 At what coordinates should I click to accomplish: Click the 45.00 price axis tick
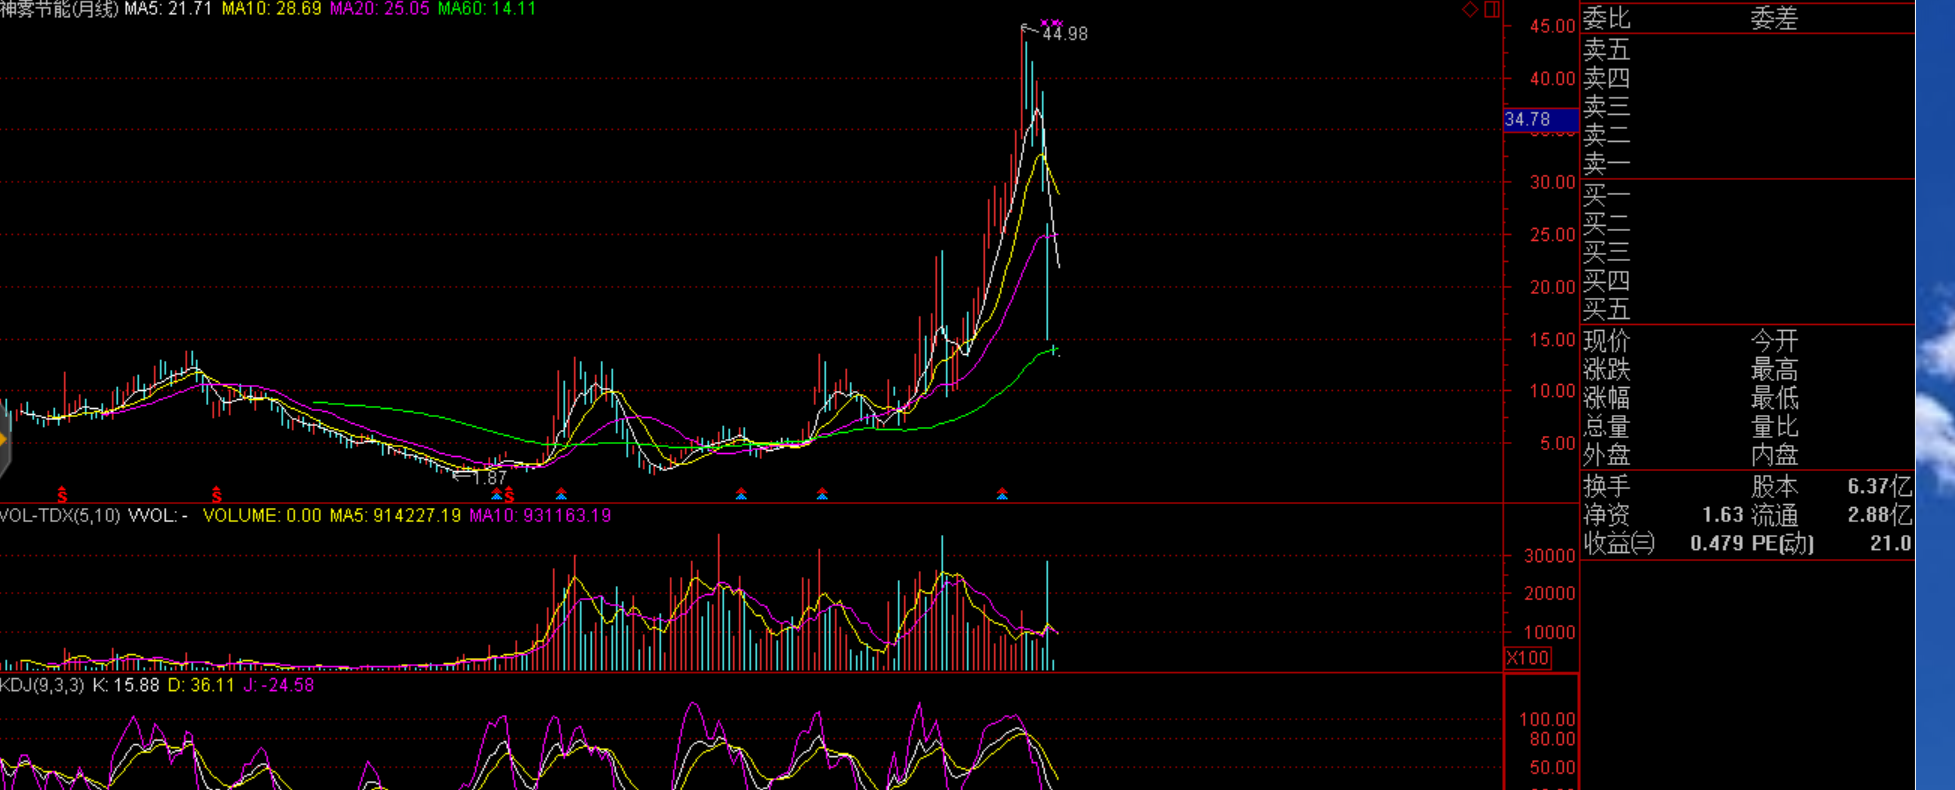pyautogui.click(x=1552, y=27)
